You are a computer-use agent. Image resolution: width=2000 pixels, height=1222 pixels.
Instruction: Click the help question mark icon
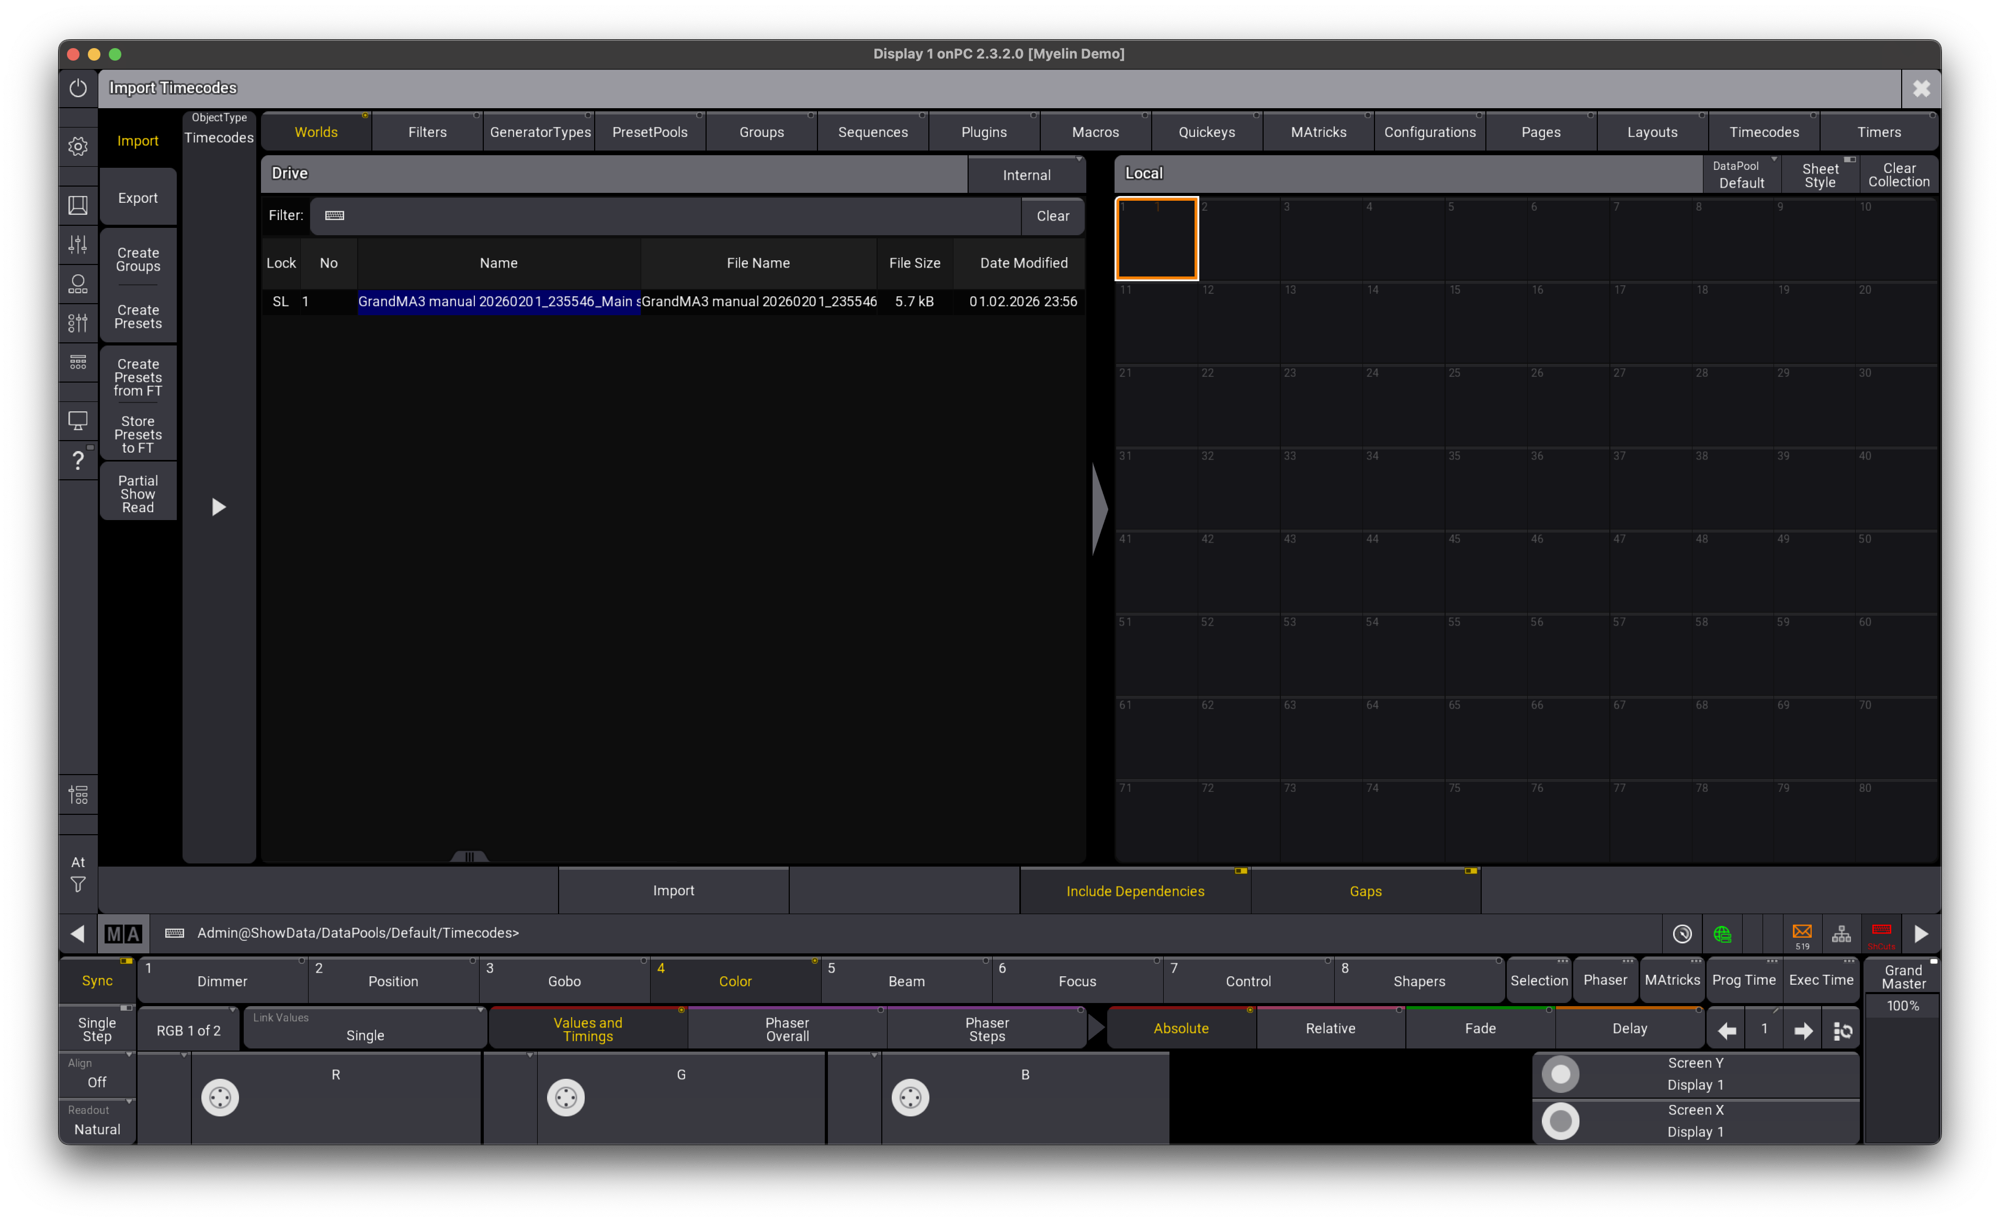click(78, 460)
